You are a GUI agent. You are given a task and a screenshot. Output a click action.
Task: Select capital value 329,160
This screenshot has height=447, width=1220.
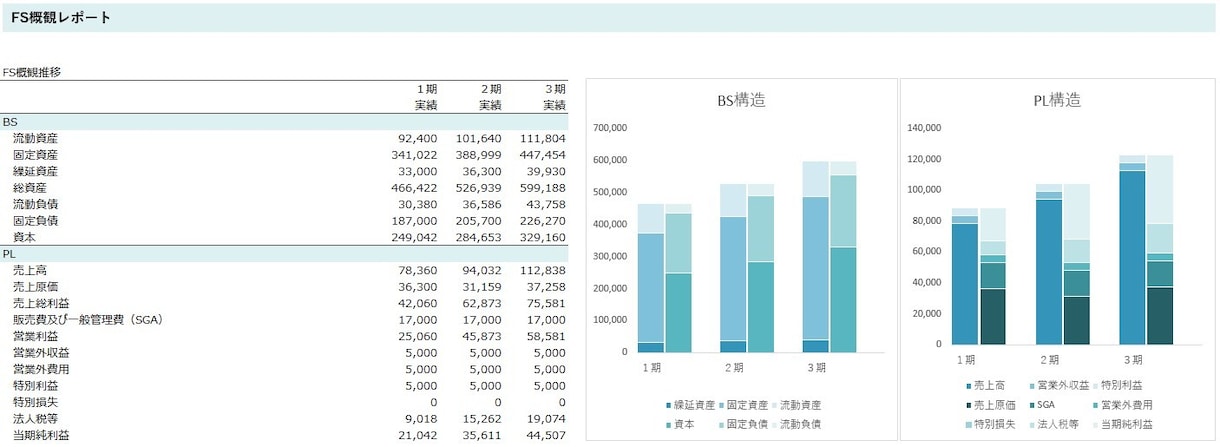click(543, 237)
